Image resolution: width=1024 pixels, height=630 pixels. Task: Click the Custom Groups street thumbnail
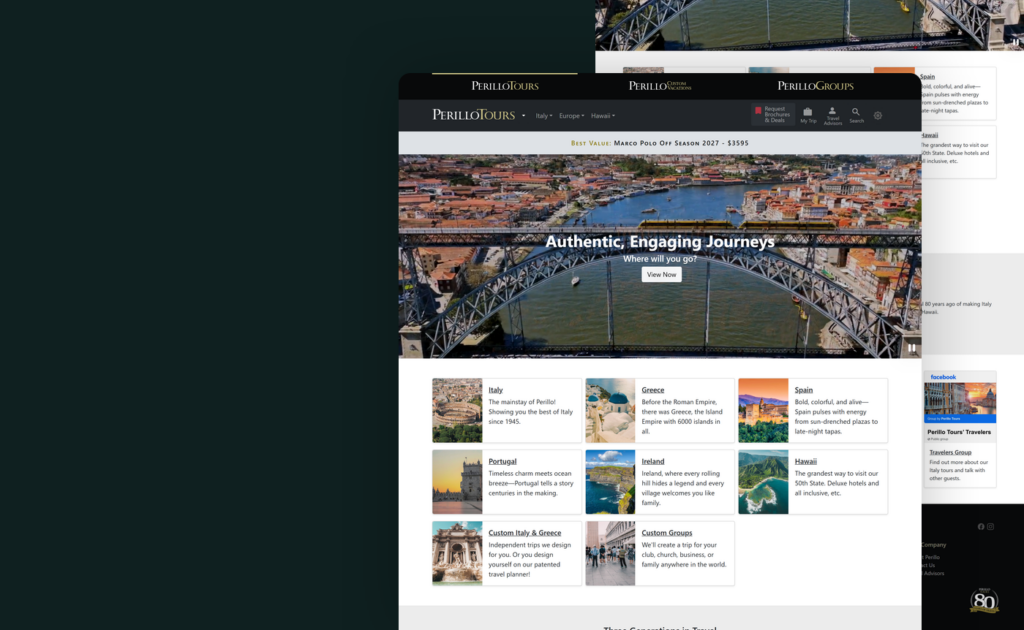(610, 553)
